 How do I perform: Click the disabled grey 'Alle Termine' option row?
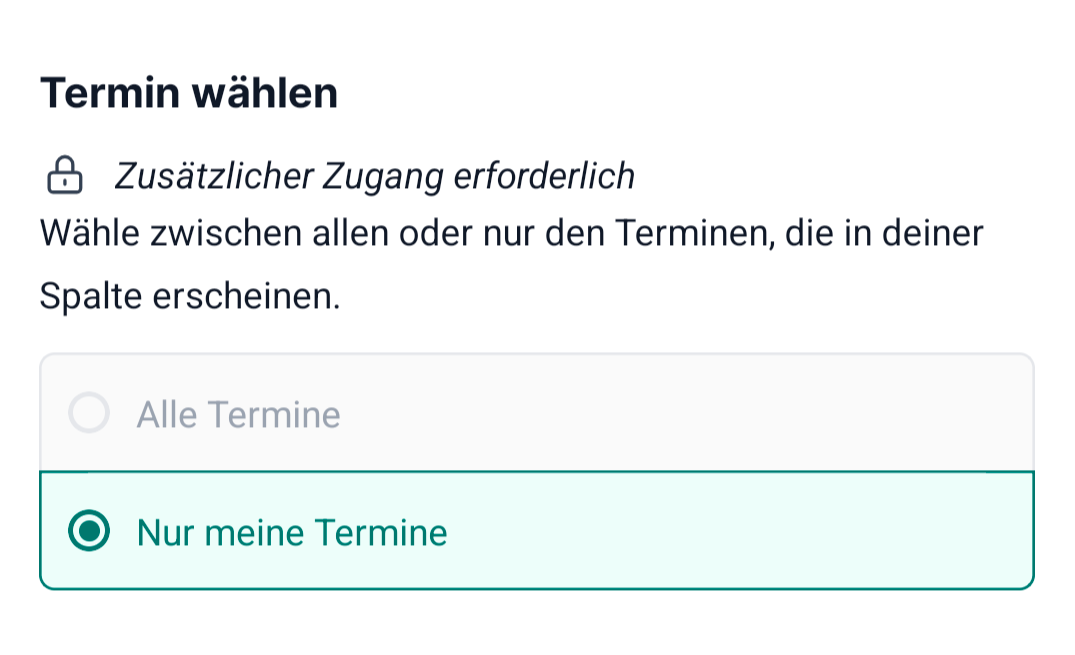point(537,413)
